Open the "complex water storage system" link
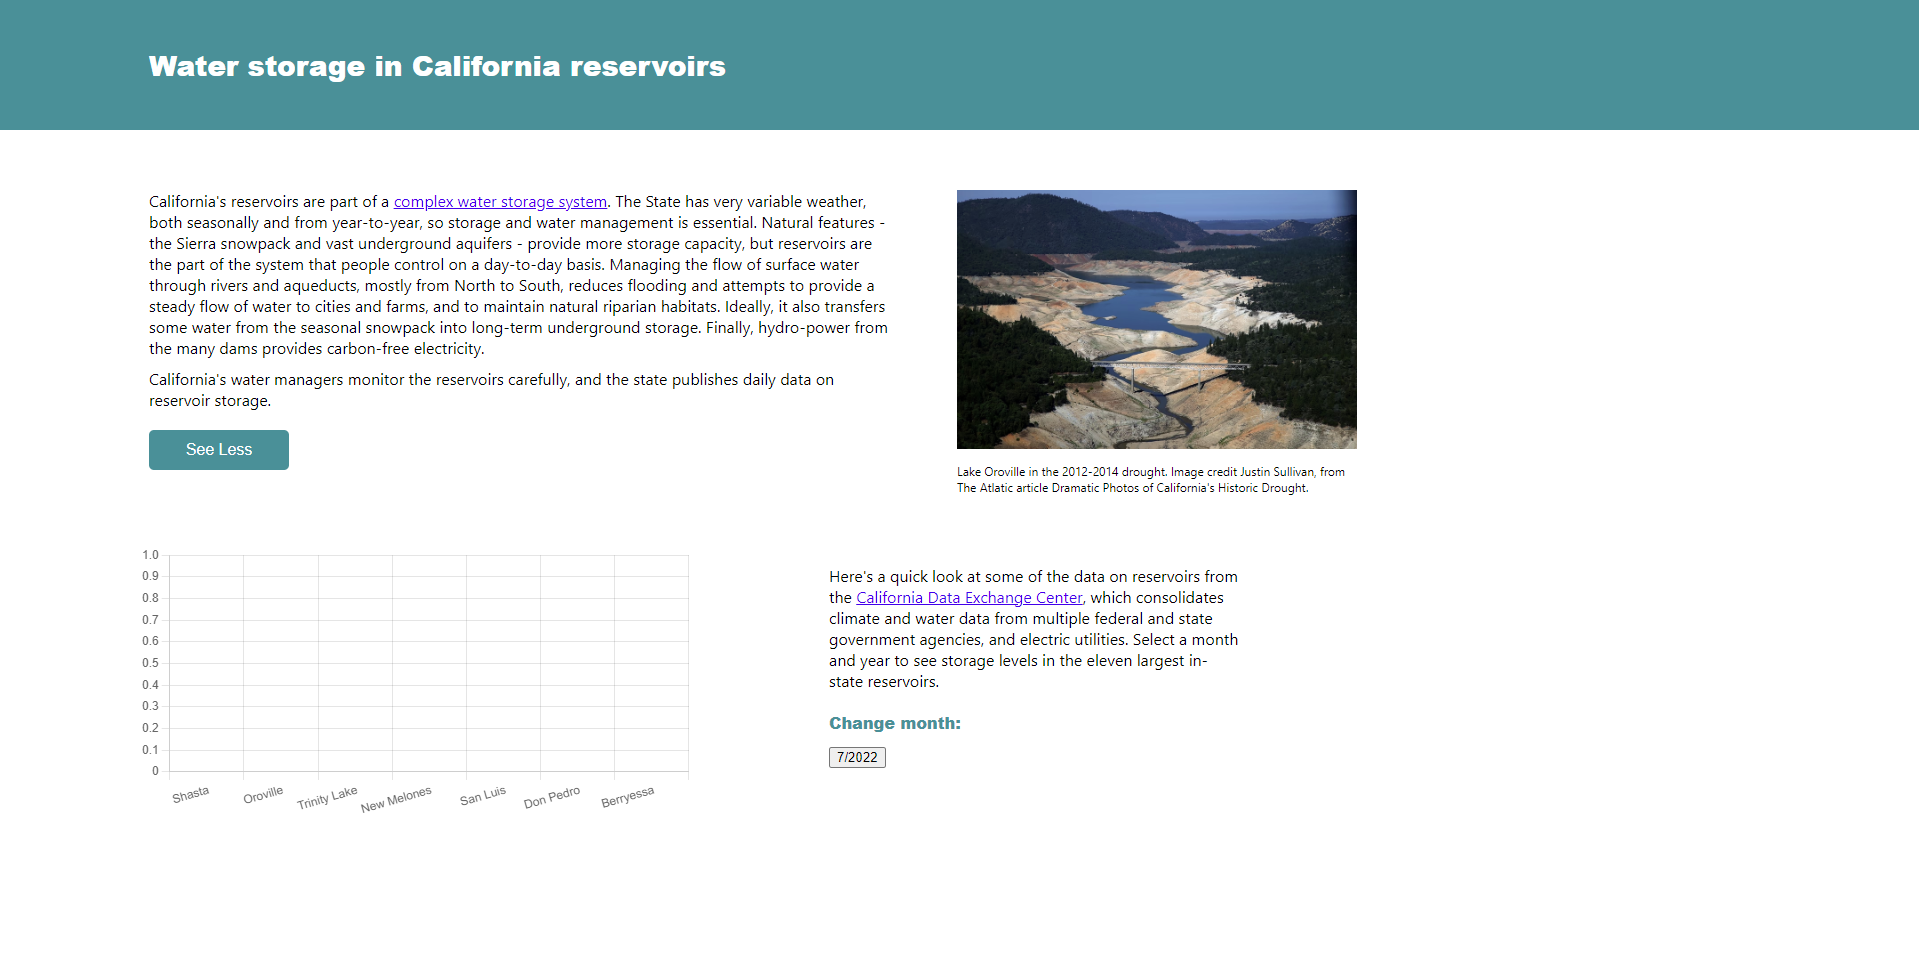This screenshot has height=969, width=1919. click(500, 201)
